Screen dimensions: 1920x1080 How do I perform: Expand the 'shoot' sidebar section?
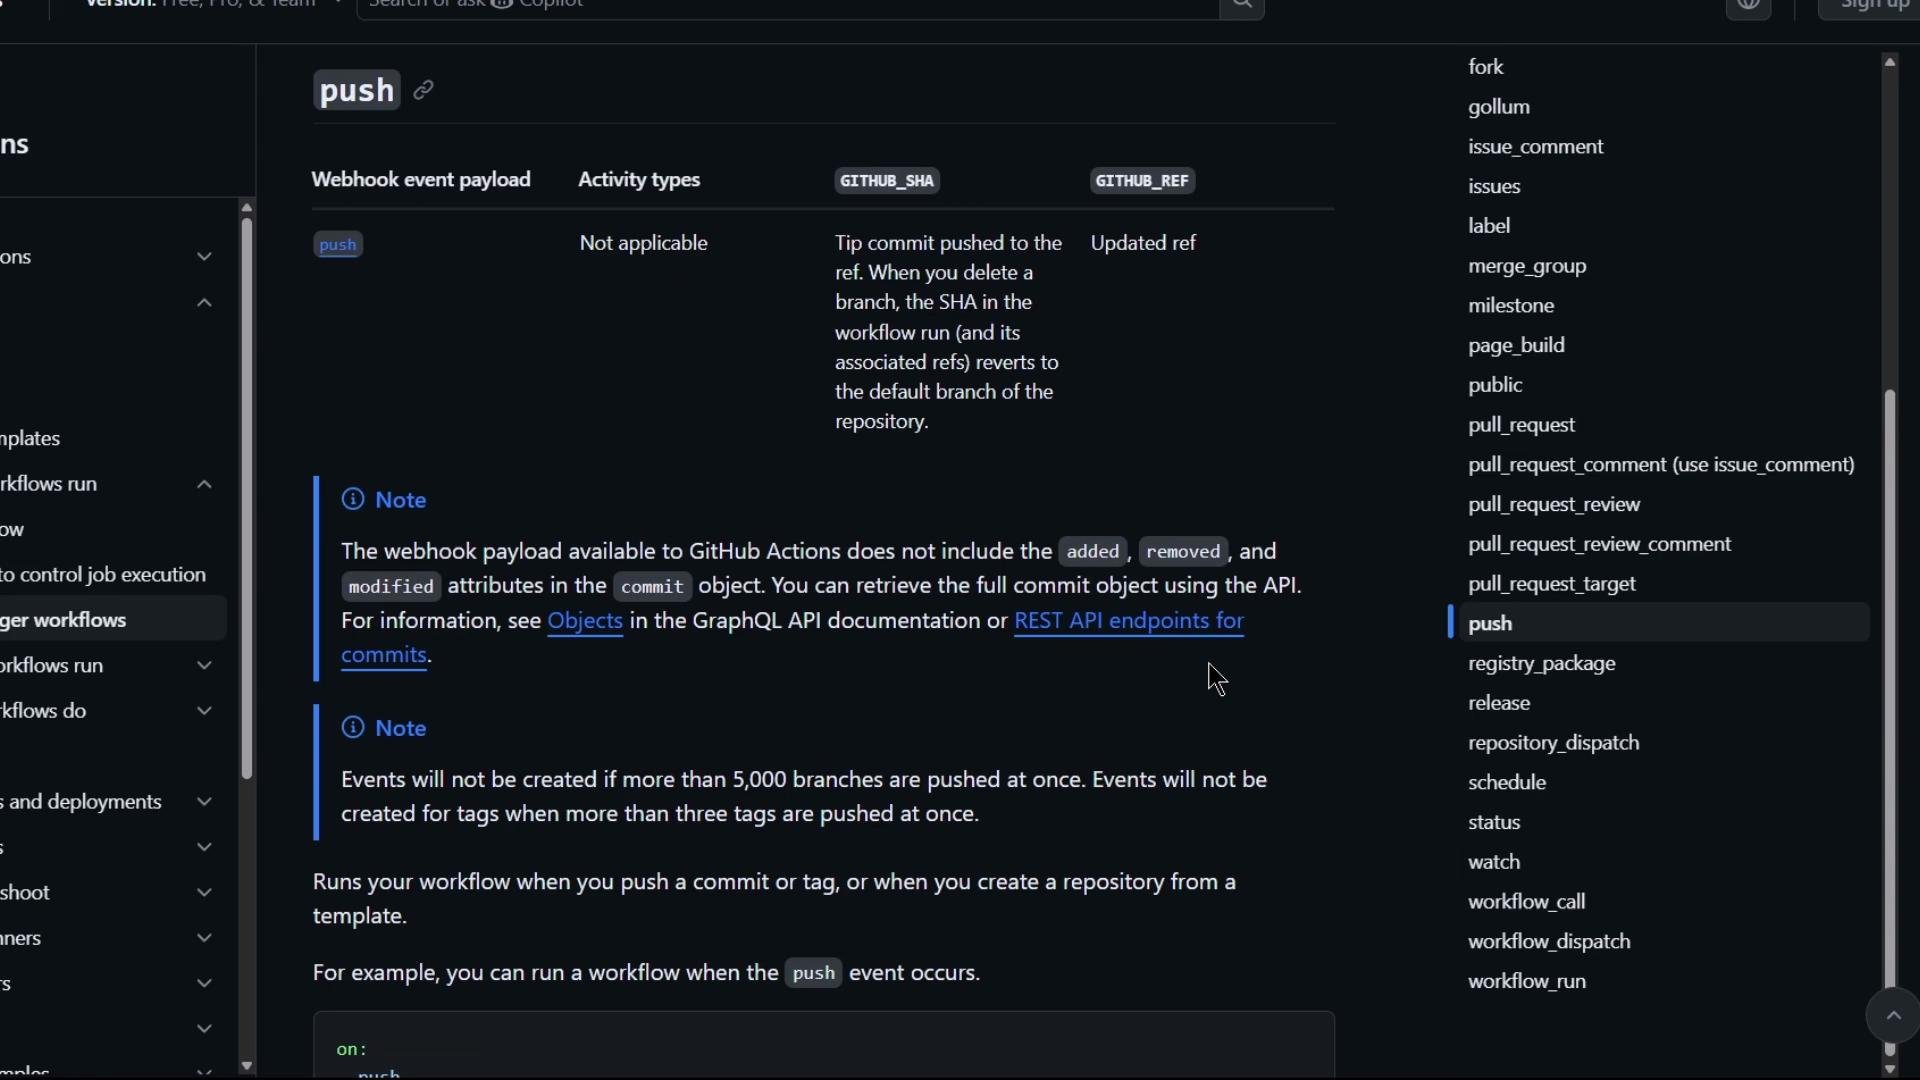[x=204, y=893]
